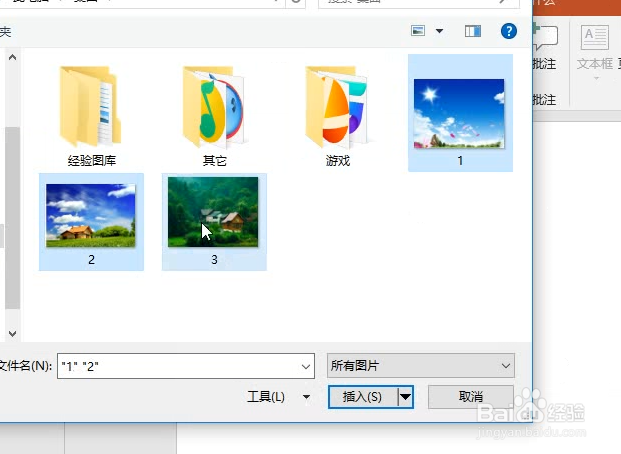Click the file name label 3
621x454 pixels.
coord(214,259)
